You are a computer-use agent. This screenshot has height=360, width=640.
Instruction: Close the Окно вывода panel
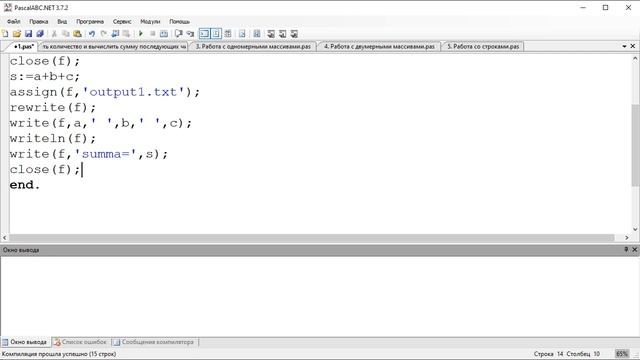click(635, 249)
